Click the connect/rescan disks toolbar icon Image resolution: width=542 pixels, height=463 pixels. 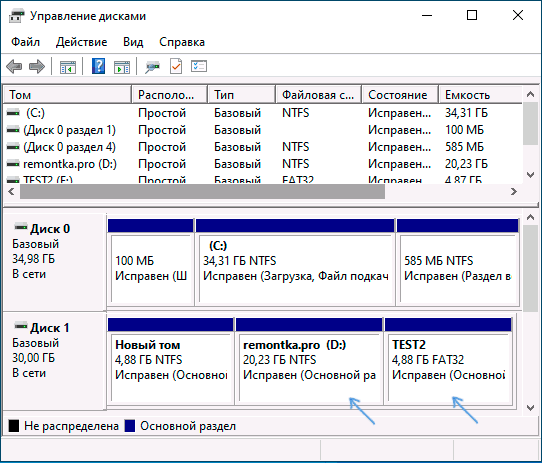click(152, 66)
